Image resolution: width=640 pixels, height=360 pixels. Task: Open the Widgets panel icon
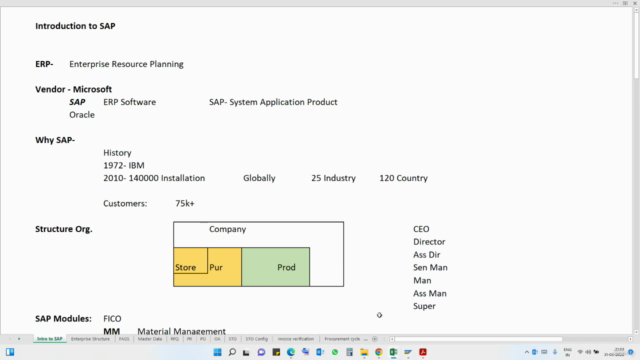pos(10,352)
